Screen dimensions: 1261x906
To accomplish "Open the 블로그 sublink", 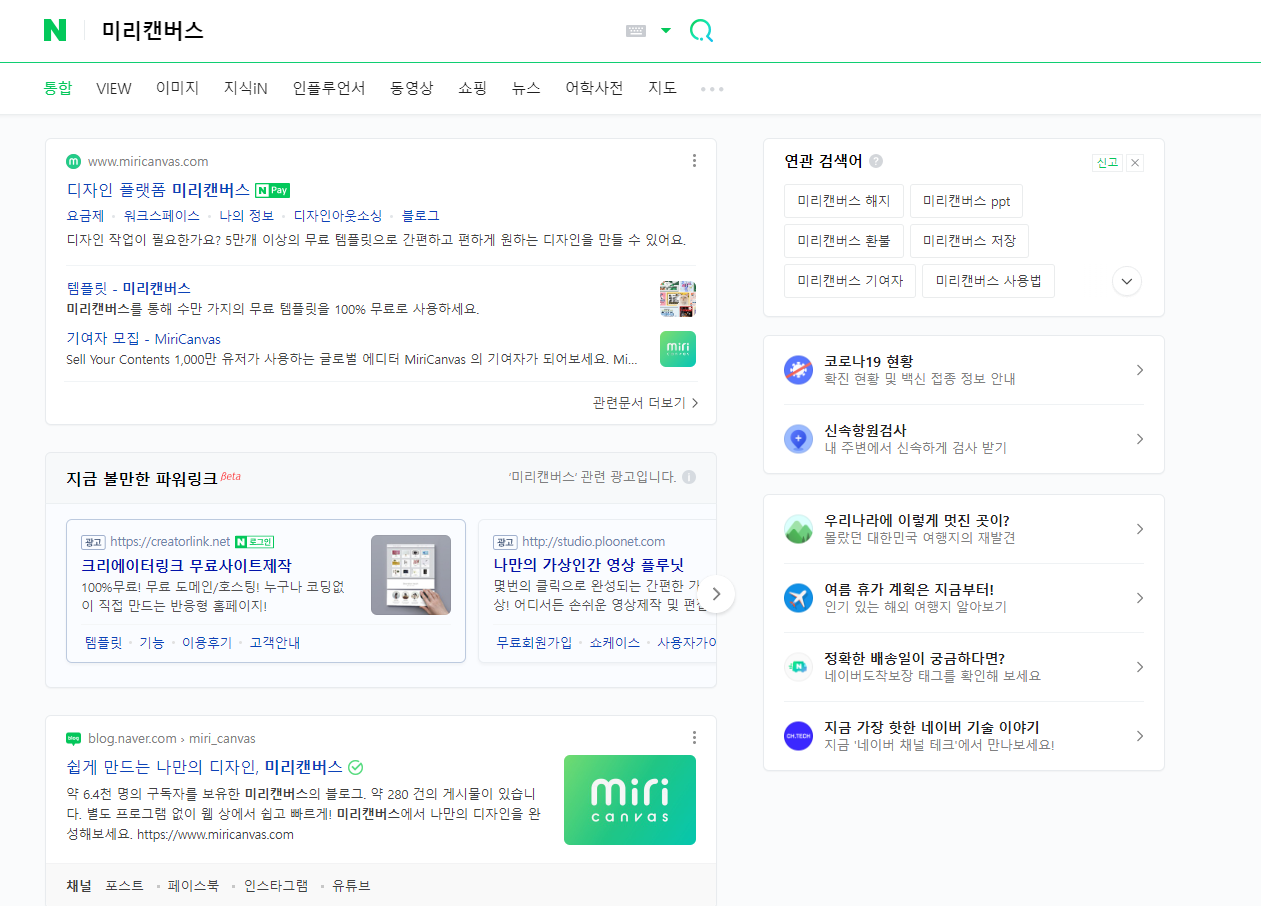I will pyautogui.click(x=420, y=215).
